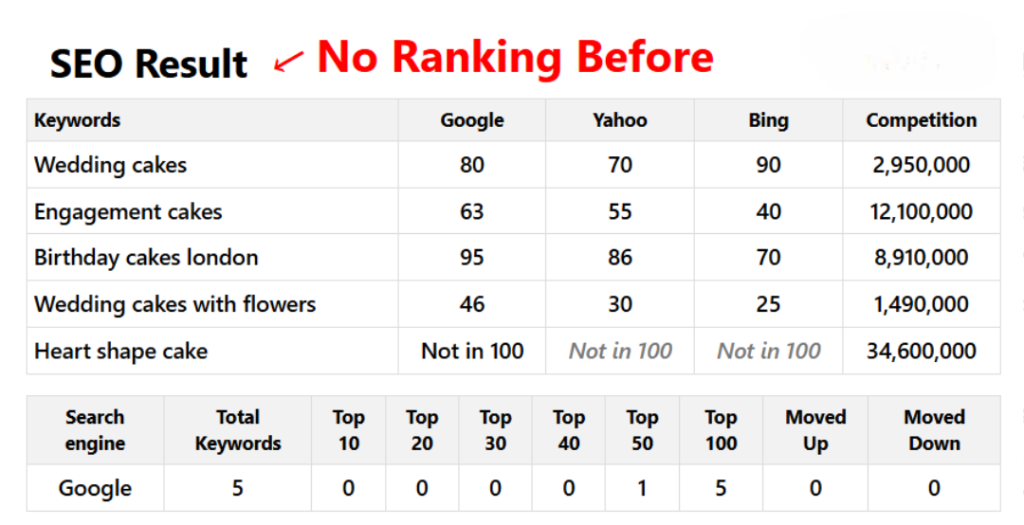
Task: Click the 34,600,000 competition value
Action: click(x=921, y=351)
